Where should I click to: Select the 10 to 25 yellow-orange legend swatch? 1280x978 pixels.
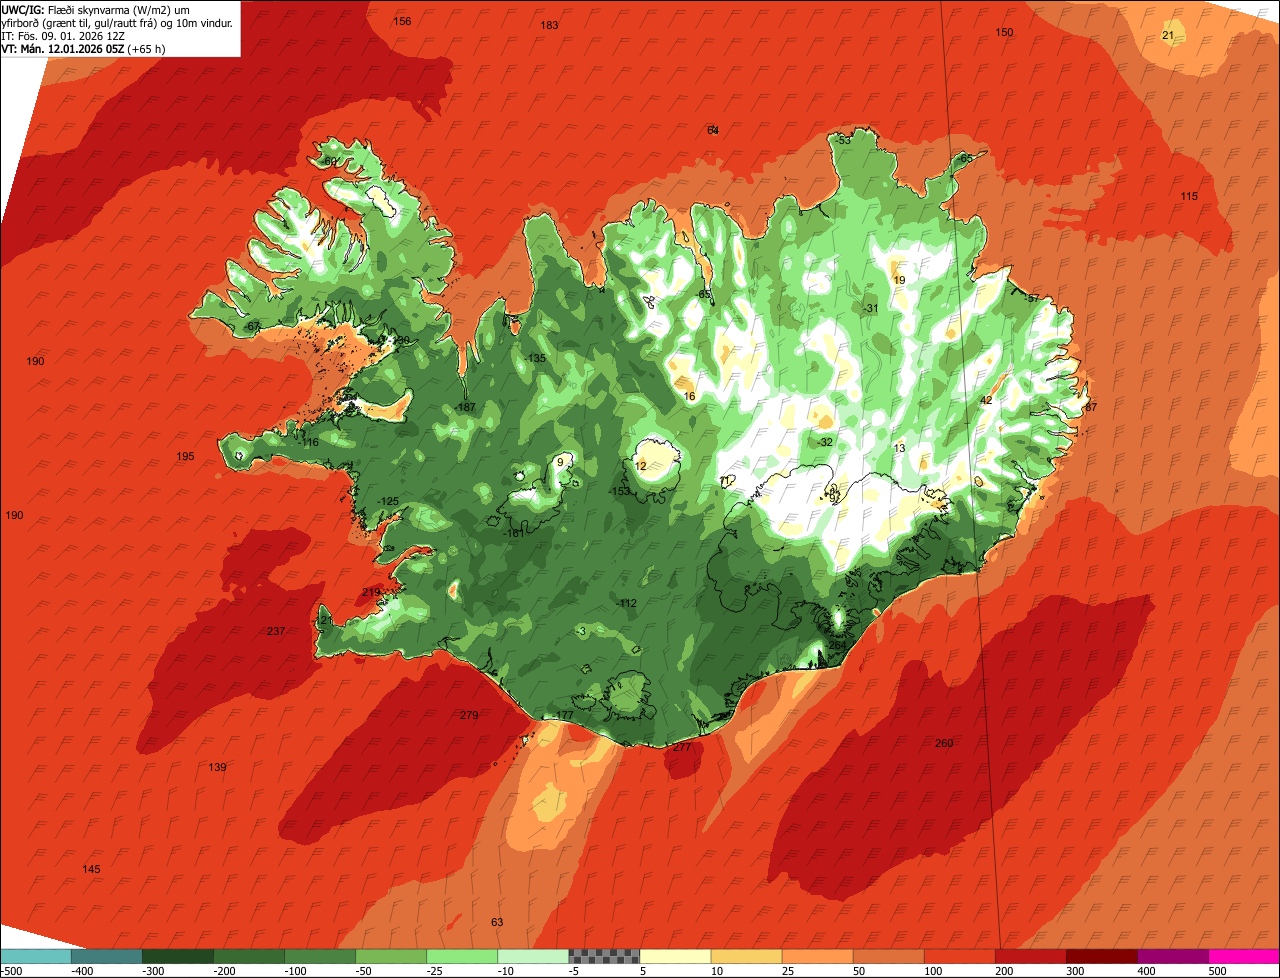pos(746,956)
